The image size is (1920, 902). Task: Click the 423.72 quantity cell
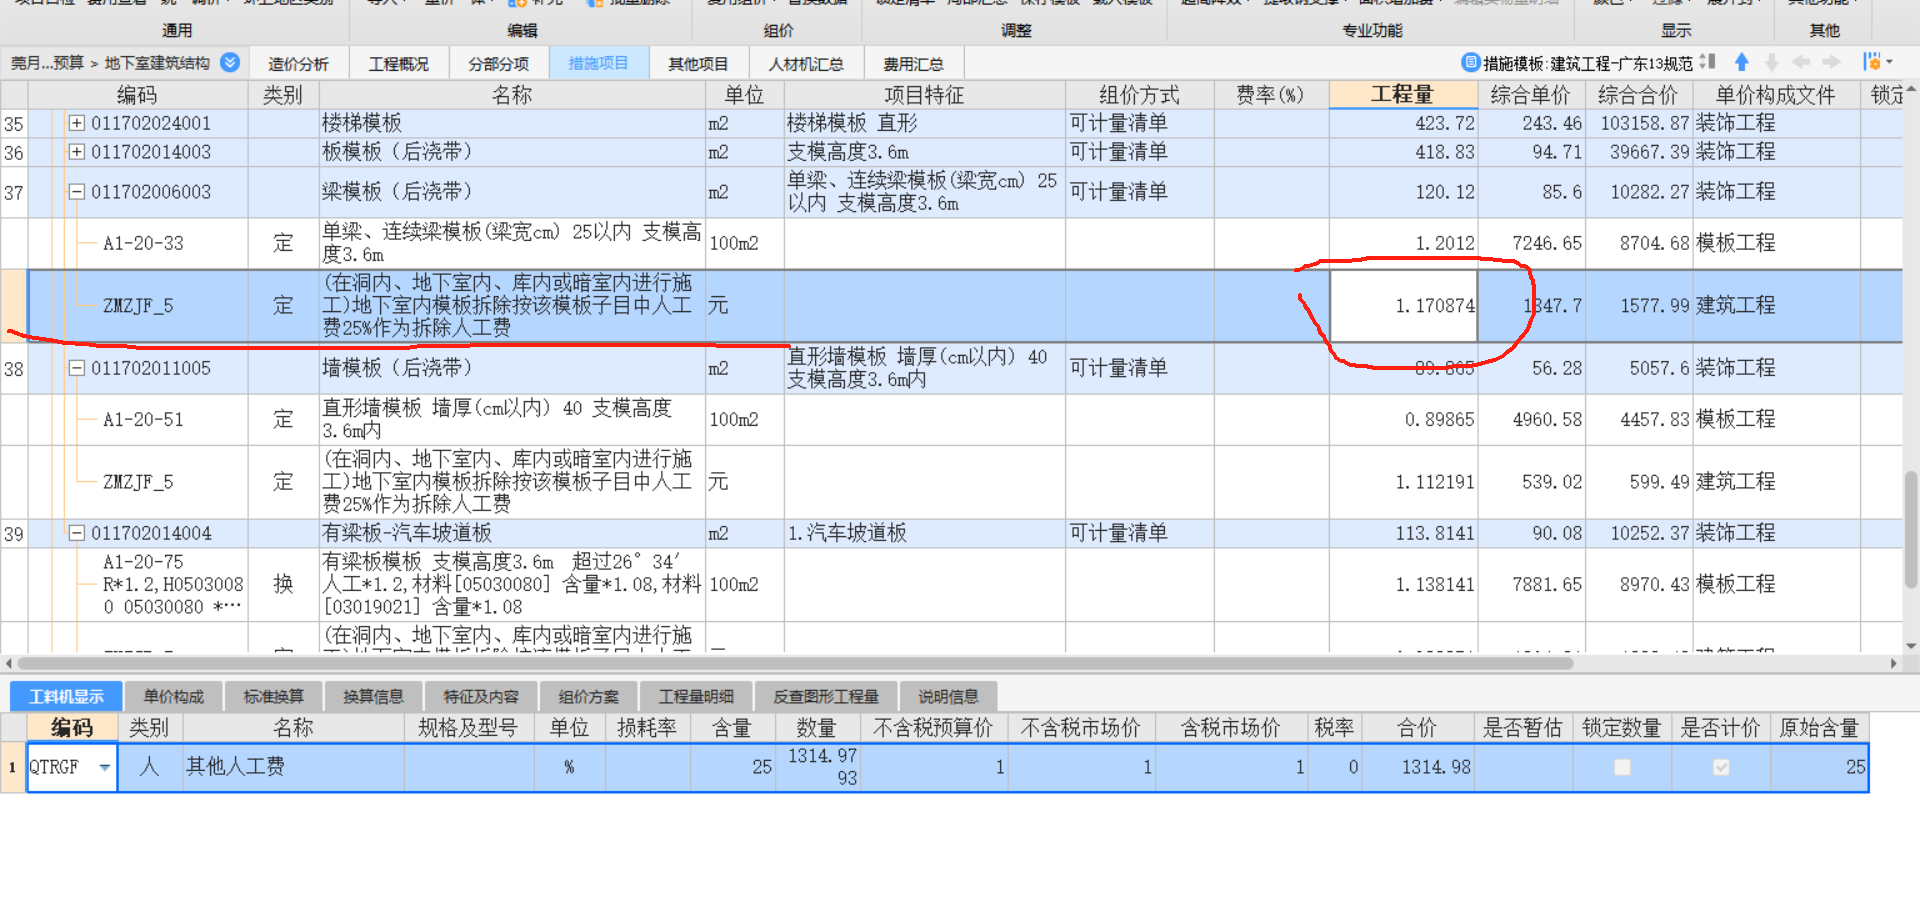click(x=1403, y=124)
